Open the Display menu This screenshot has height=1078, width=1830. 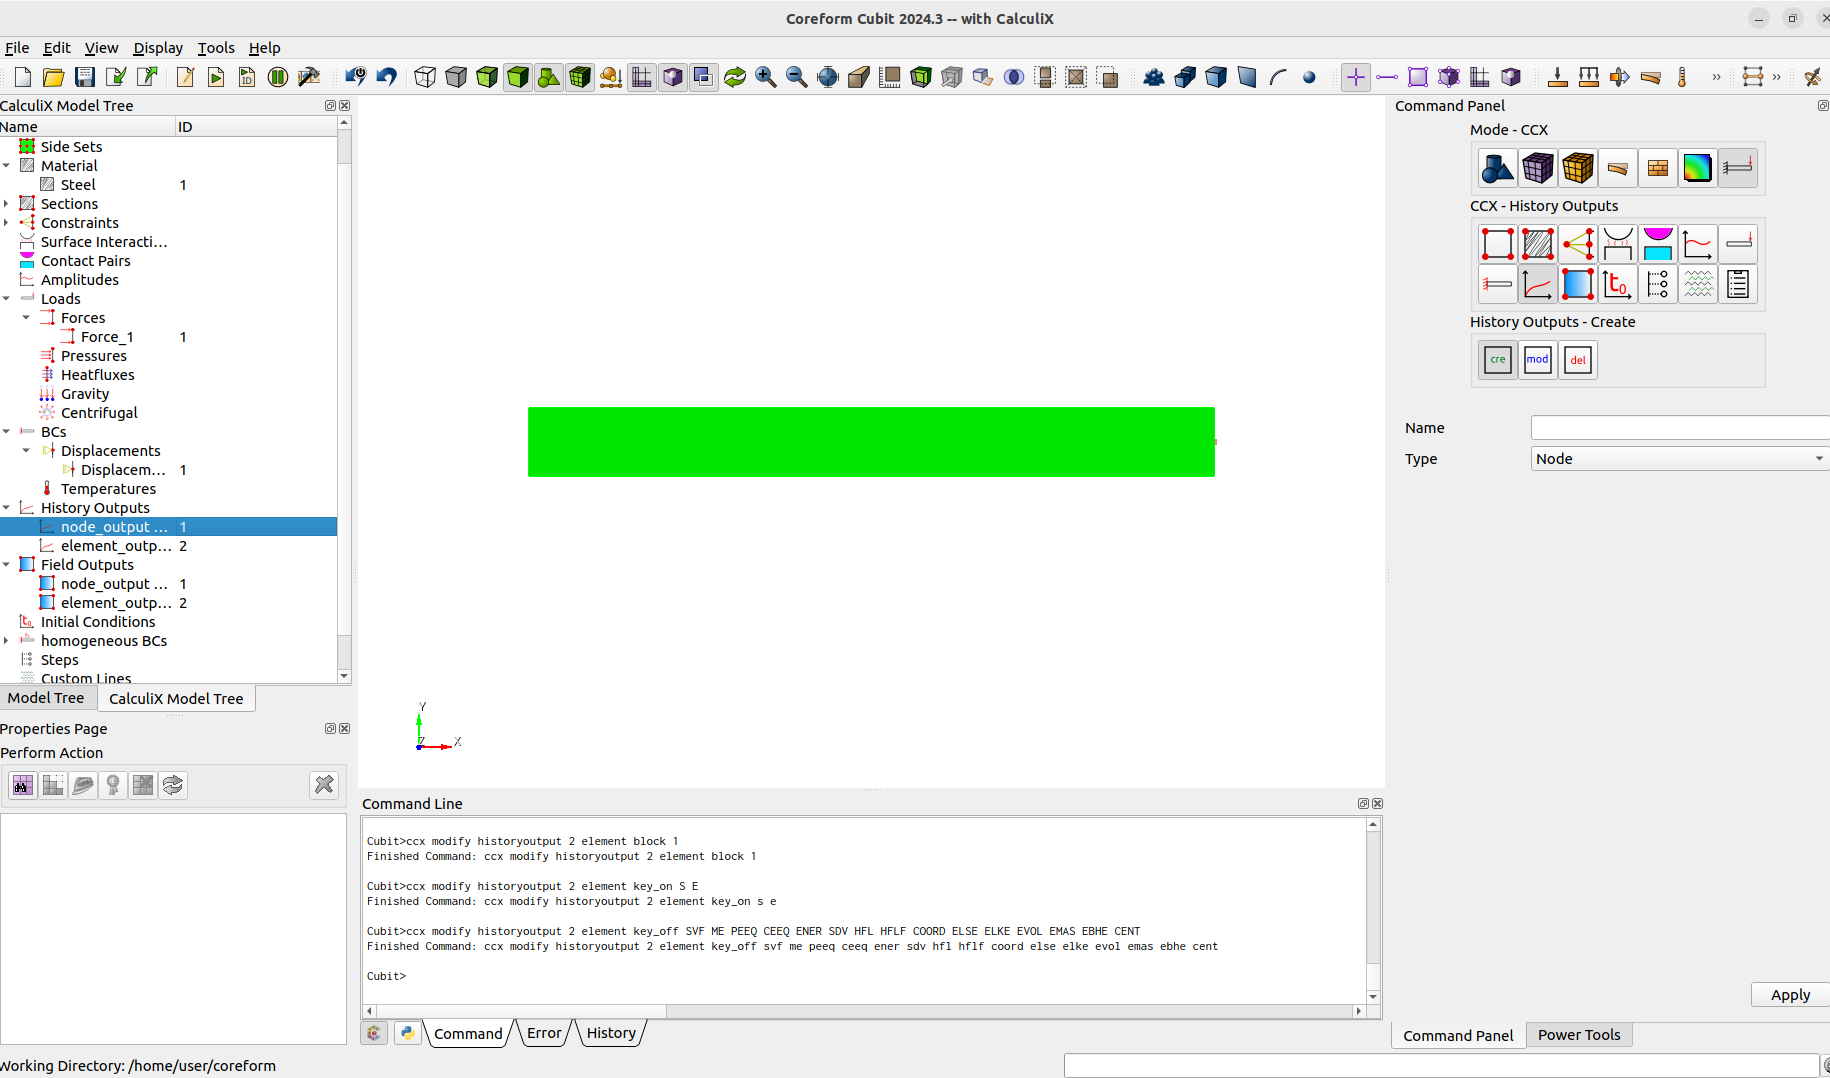158,47
